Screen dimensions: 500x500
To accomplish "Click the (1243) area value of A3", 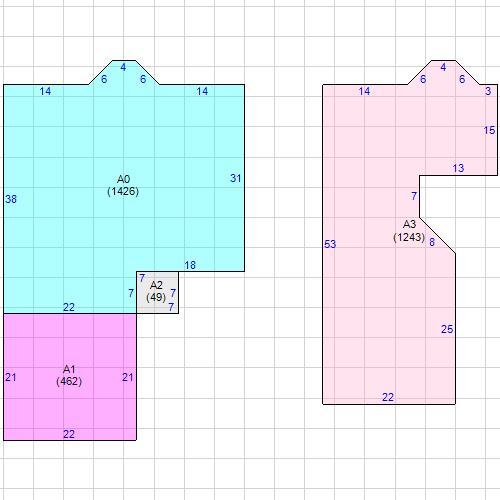I will click(409, 237).
